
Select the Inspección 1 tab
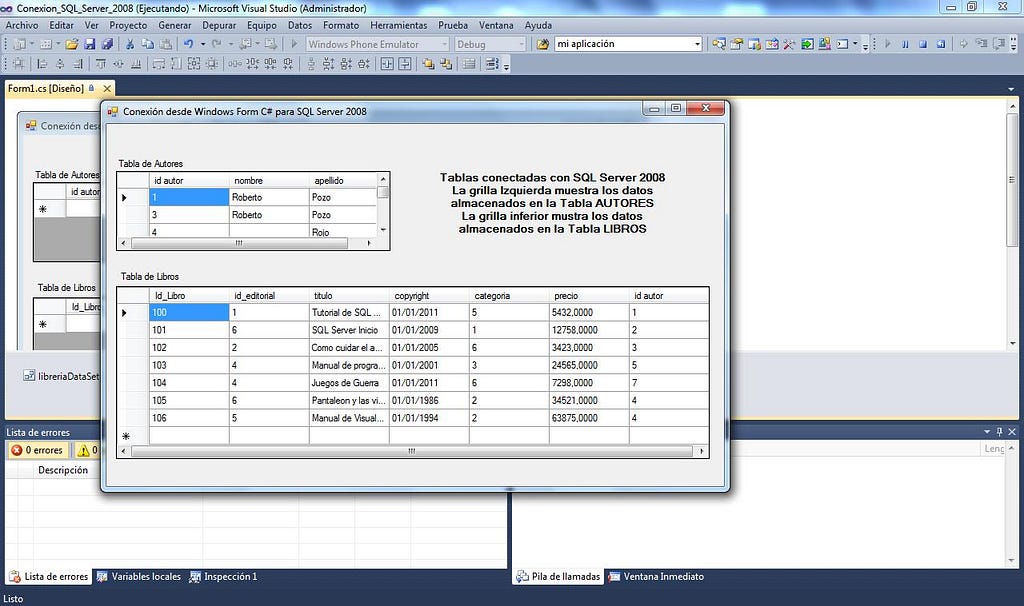coord(223,577)
